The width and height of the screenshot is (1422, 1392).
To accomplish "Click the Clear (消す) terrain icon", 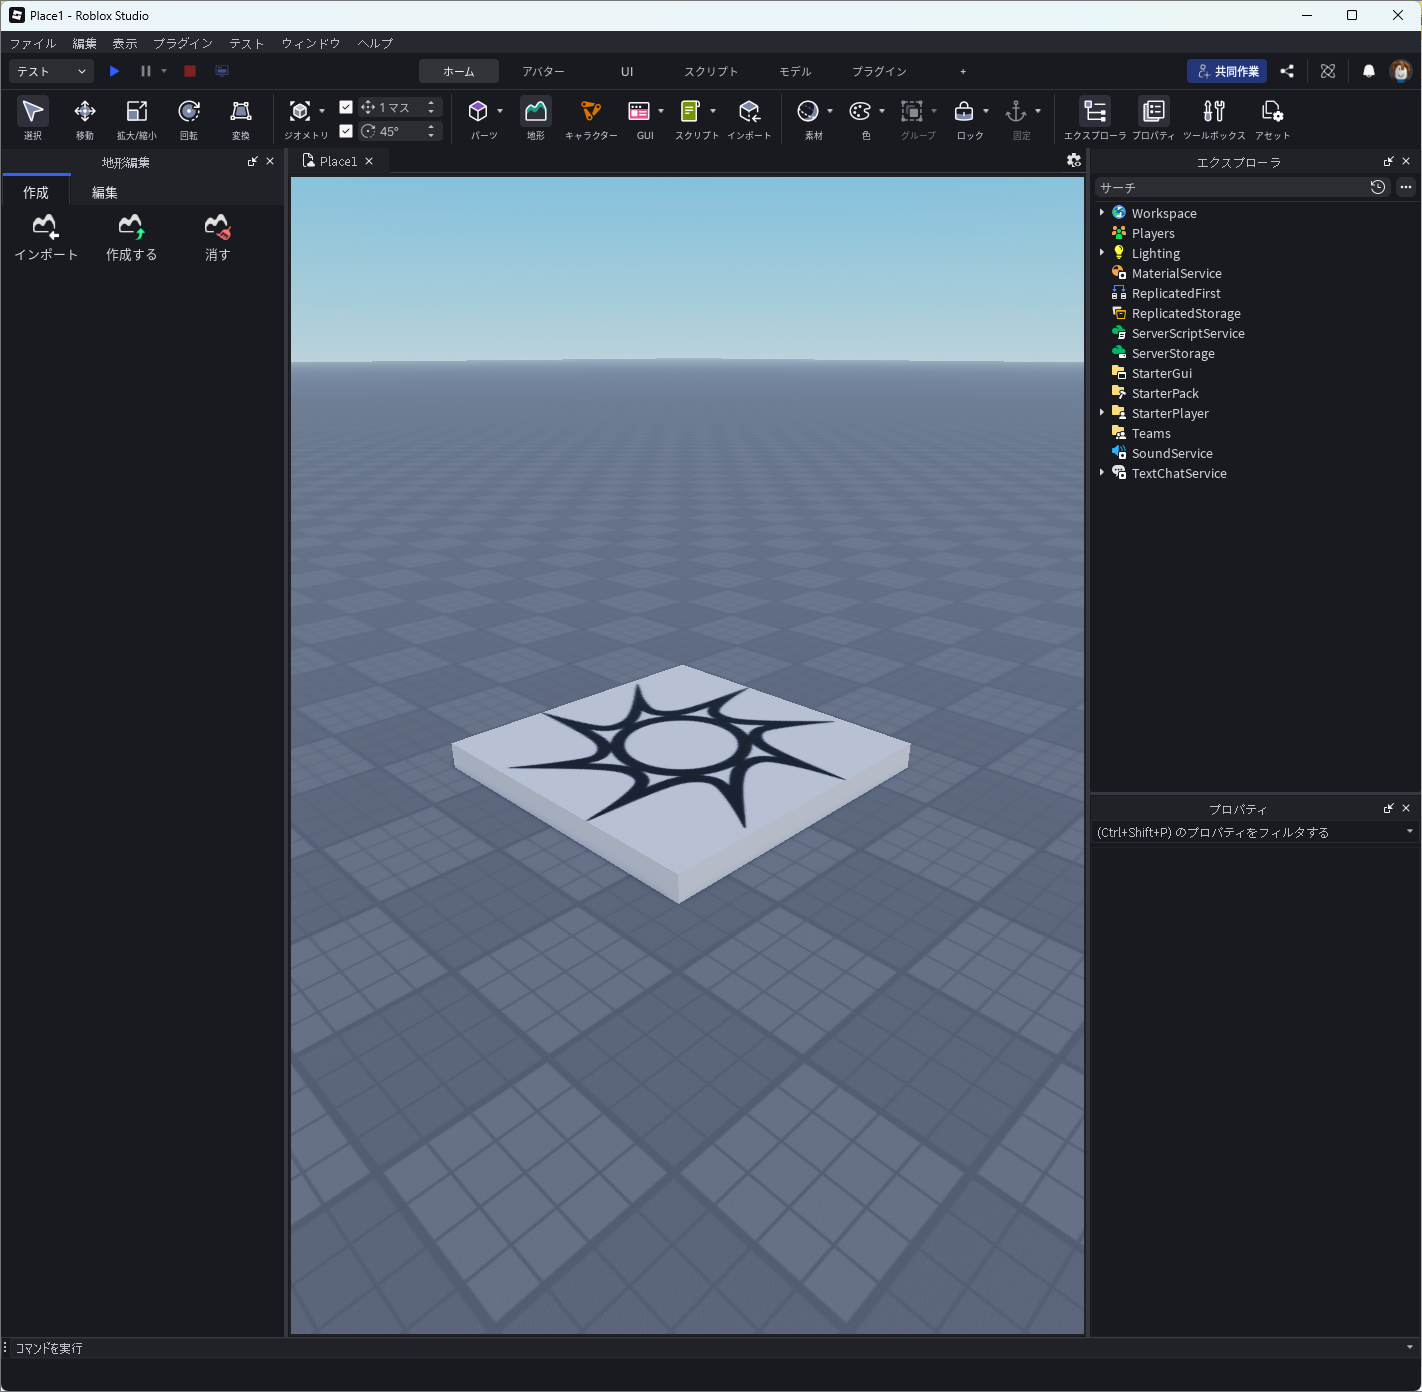I will pos(217,237).
